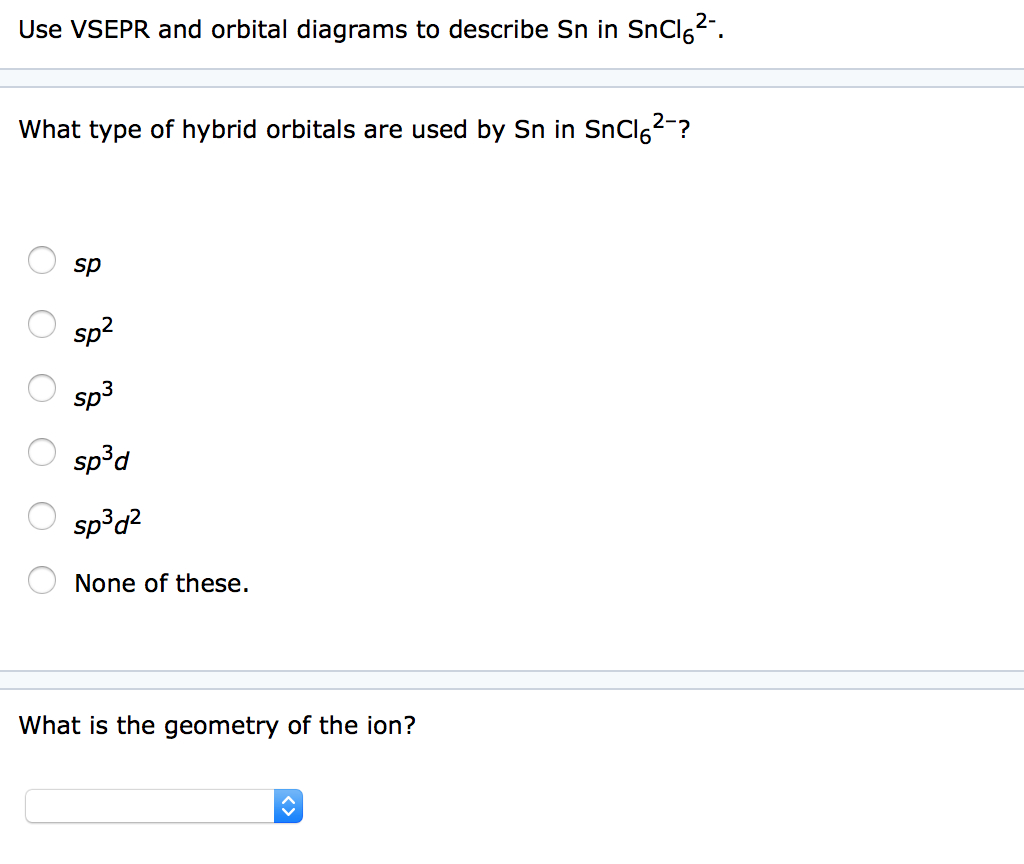Open the geometry dropdown with the blue arrows
The height and width of the screenshot is (864, 1024).
click(x=288, y=807)
